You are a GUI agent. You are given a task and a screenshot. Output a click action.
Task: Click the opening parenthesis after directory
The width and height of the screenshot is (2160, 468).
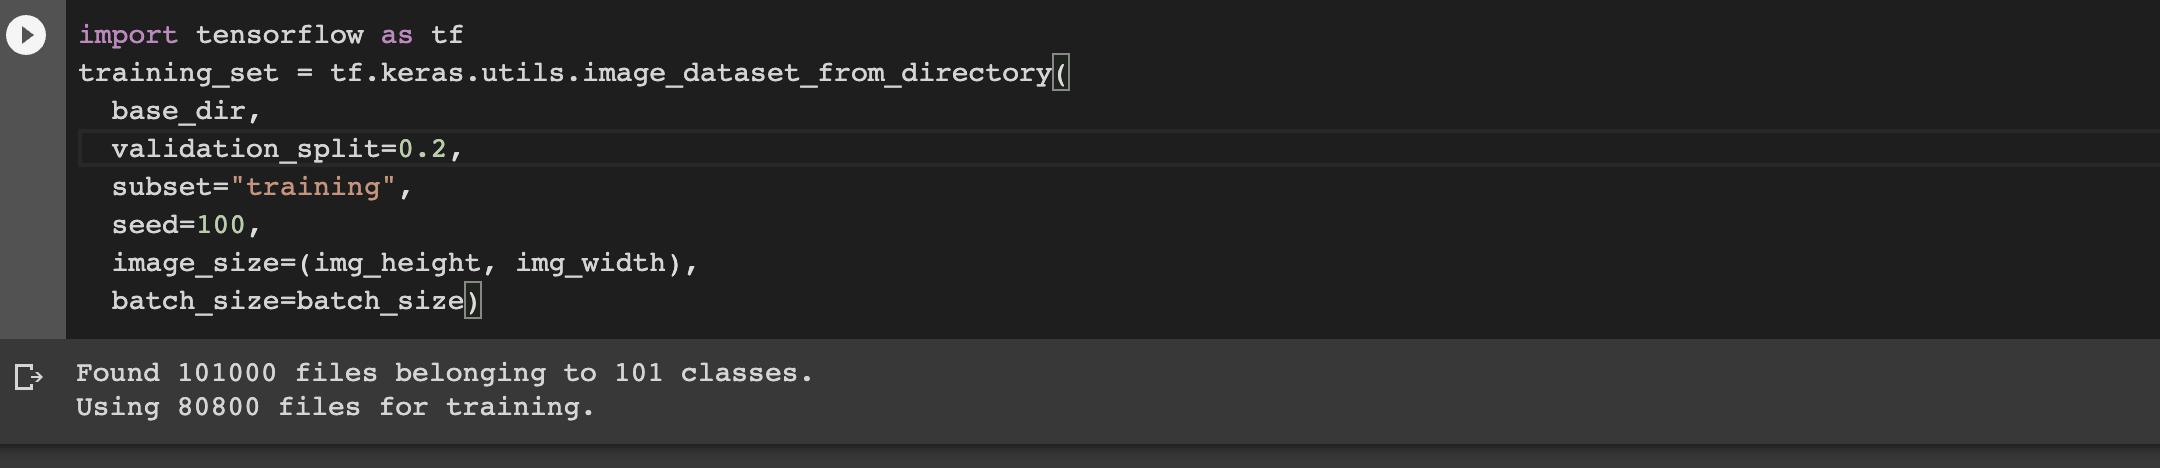(x=1061, y=73)
